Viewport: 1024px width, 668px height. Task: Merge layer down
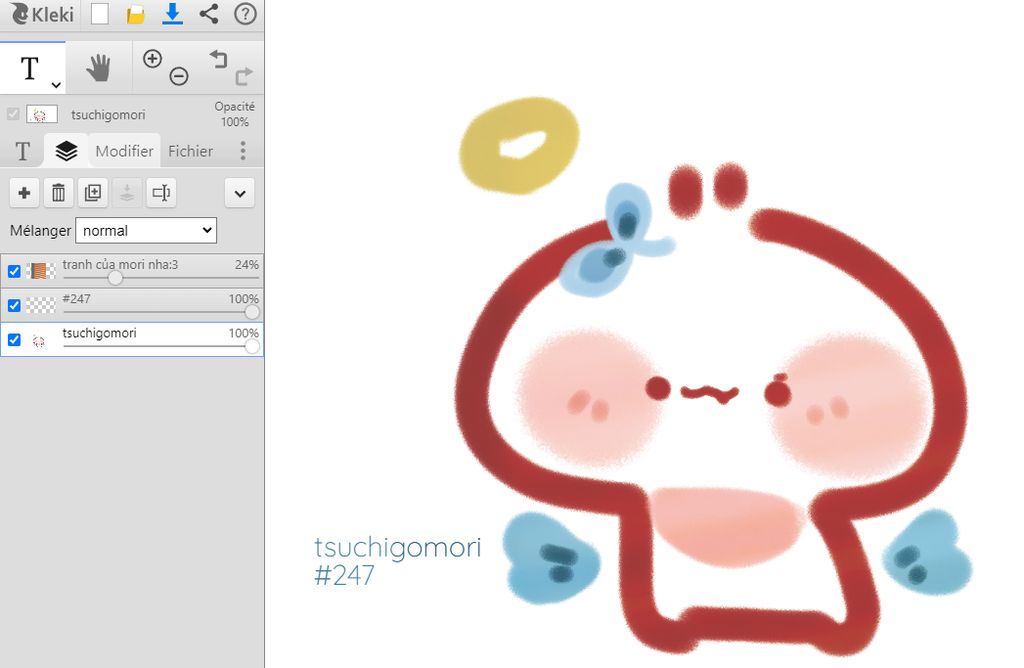[x=127, y=193]
